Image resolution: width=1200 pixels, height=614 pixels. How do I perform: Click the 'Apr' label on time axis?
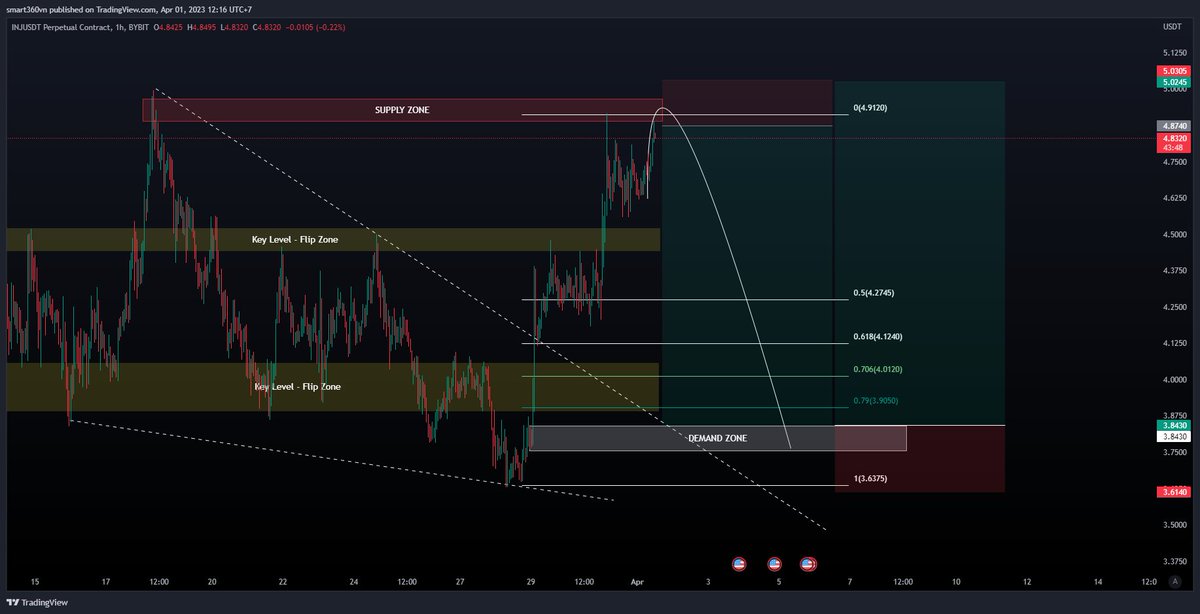click(636, 581)
